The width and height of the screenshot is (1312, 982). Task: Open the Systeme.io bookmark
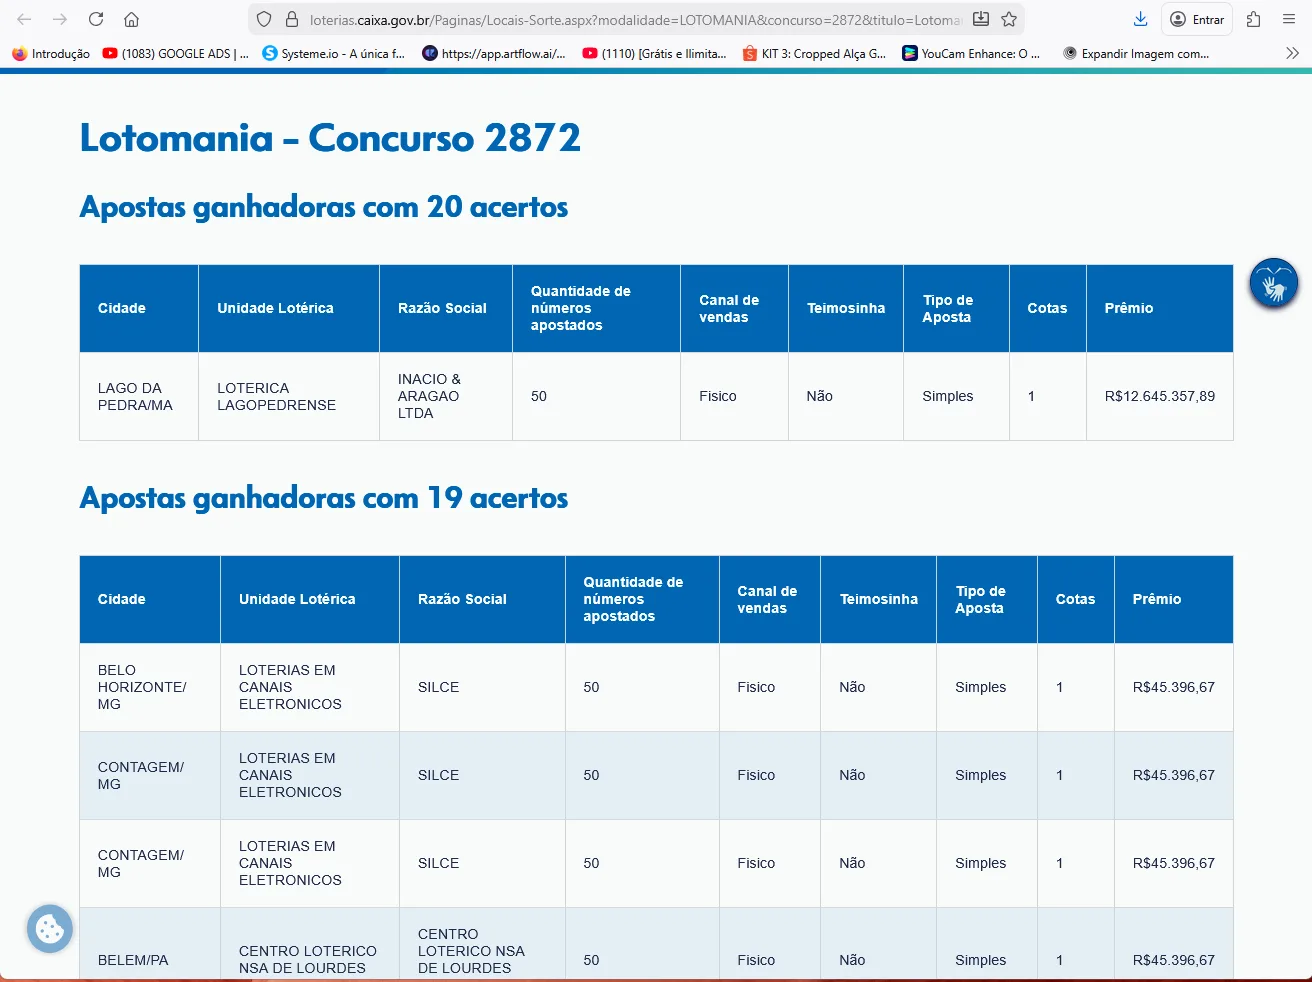pos(334,54)
